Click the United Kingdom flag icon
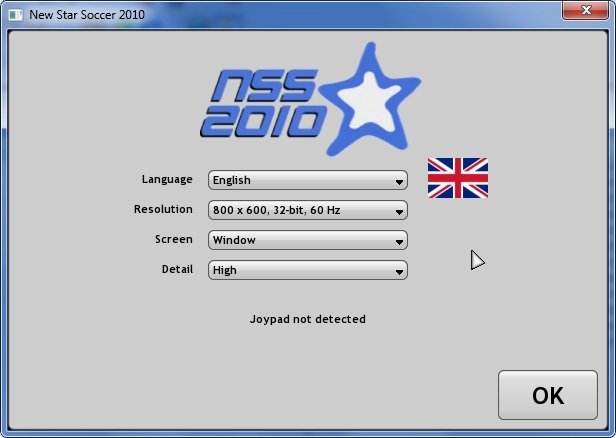The height and width of the screenshot is (438, 616). point(457,178)
